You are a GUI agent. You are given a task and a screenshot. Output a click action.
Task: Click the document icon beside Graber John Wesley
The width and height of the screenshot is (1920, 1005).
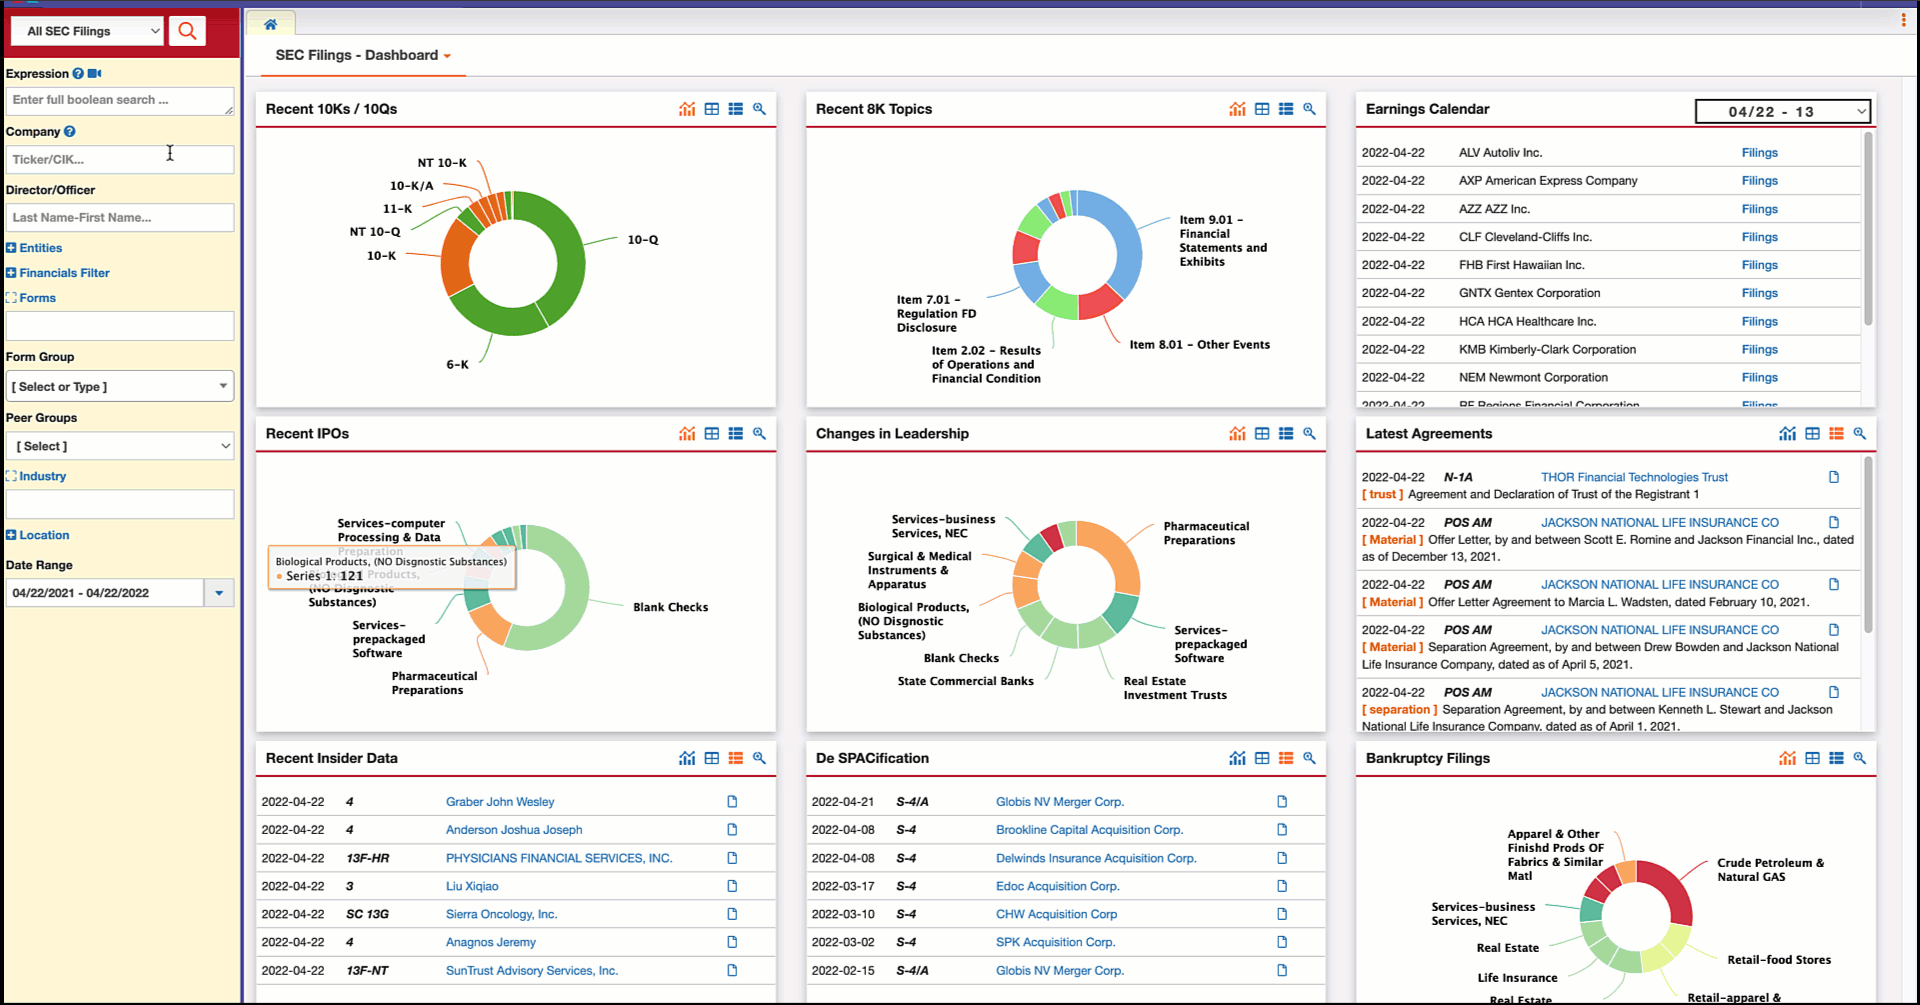pyautogui.click(x=731, y=801)
